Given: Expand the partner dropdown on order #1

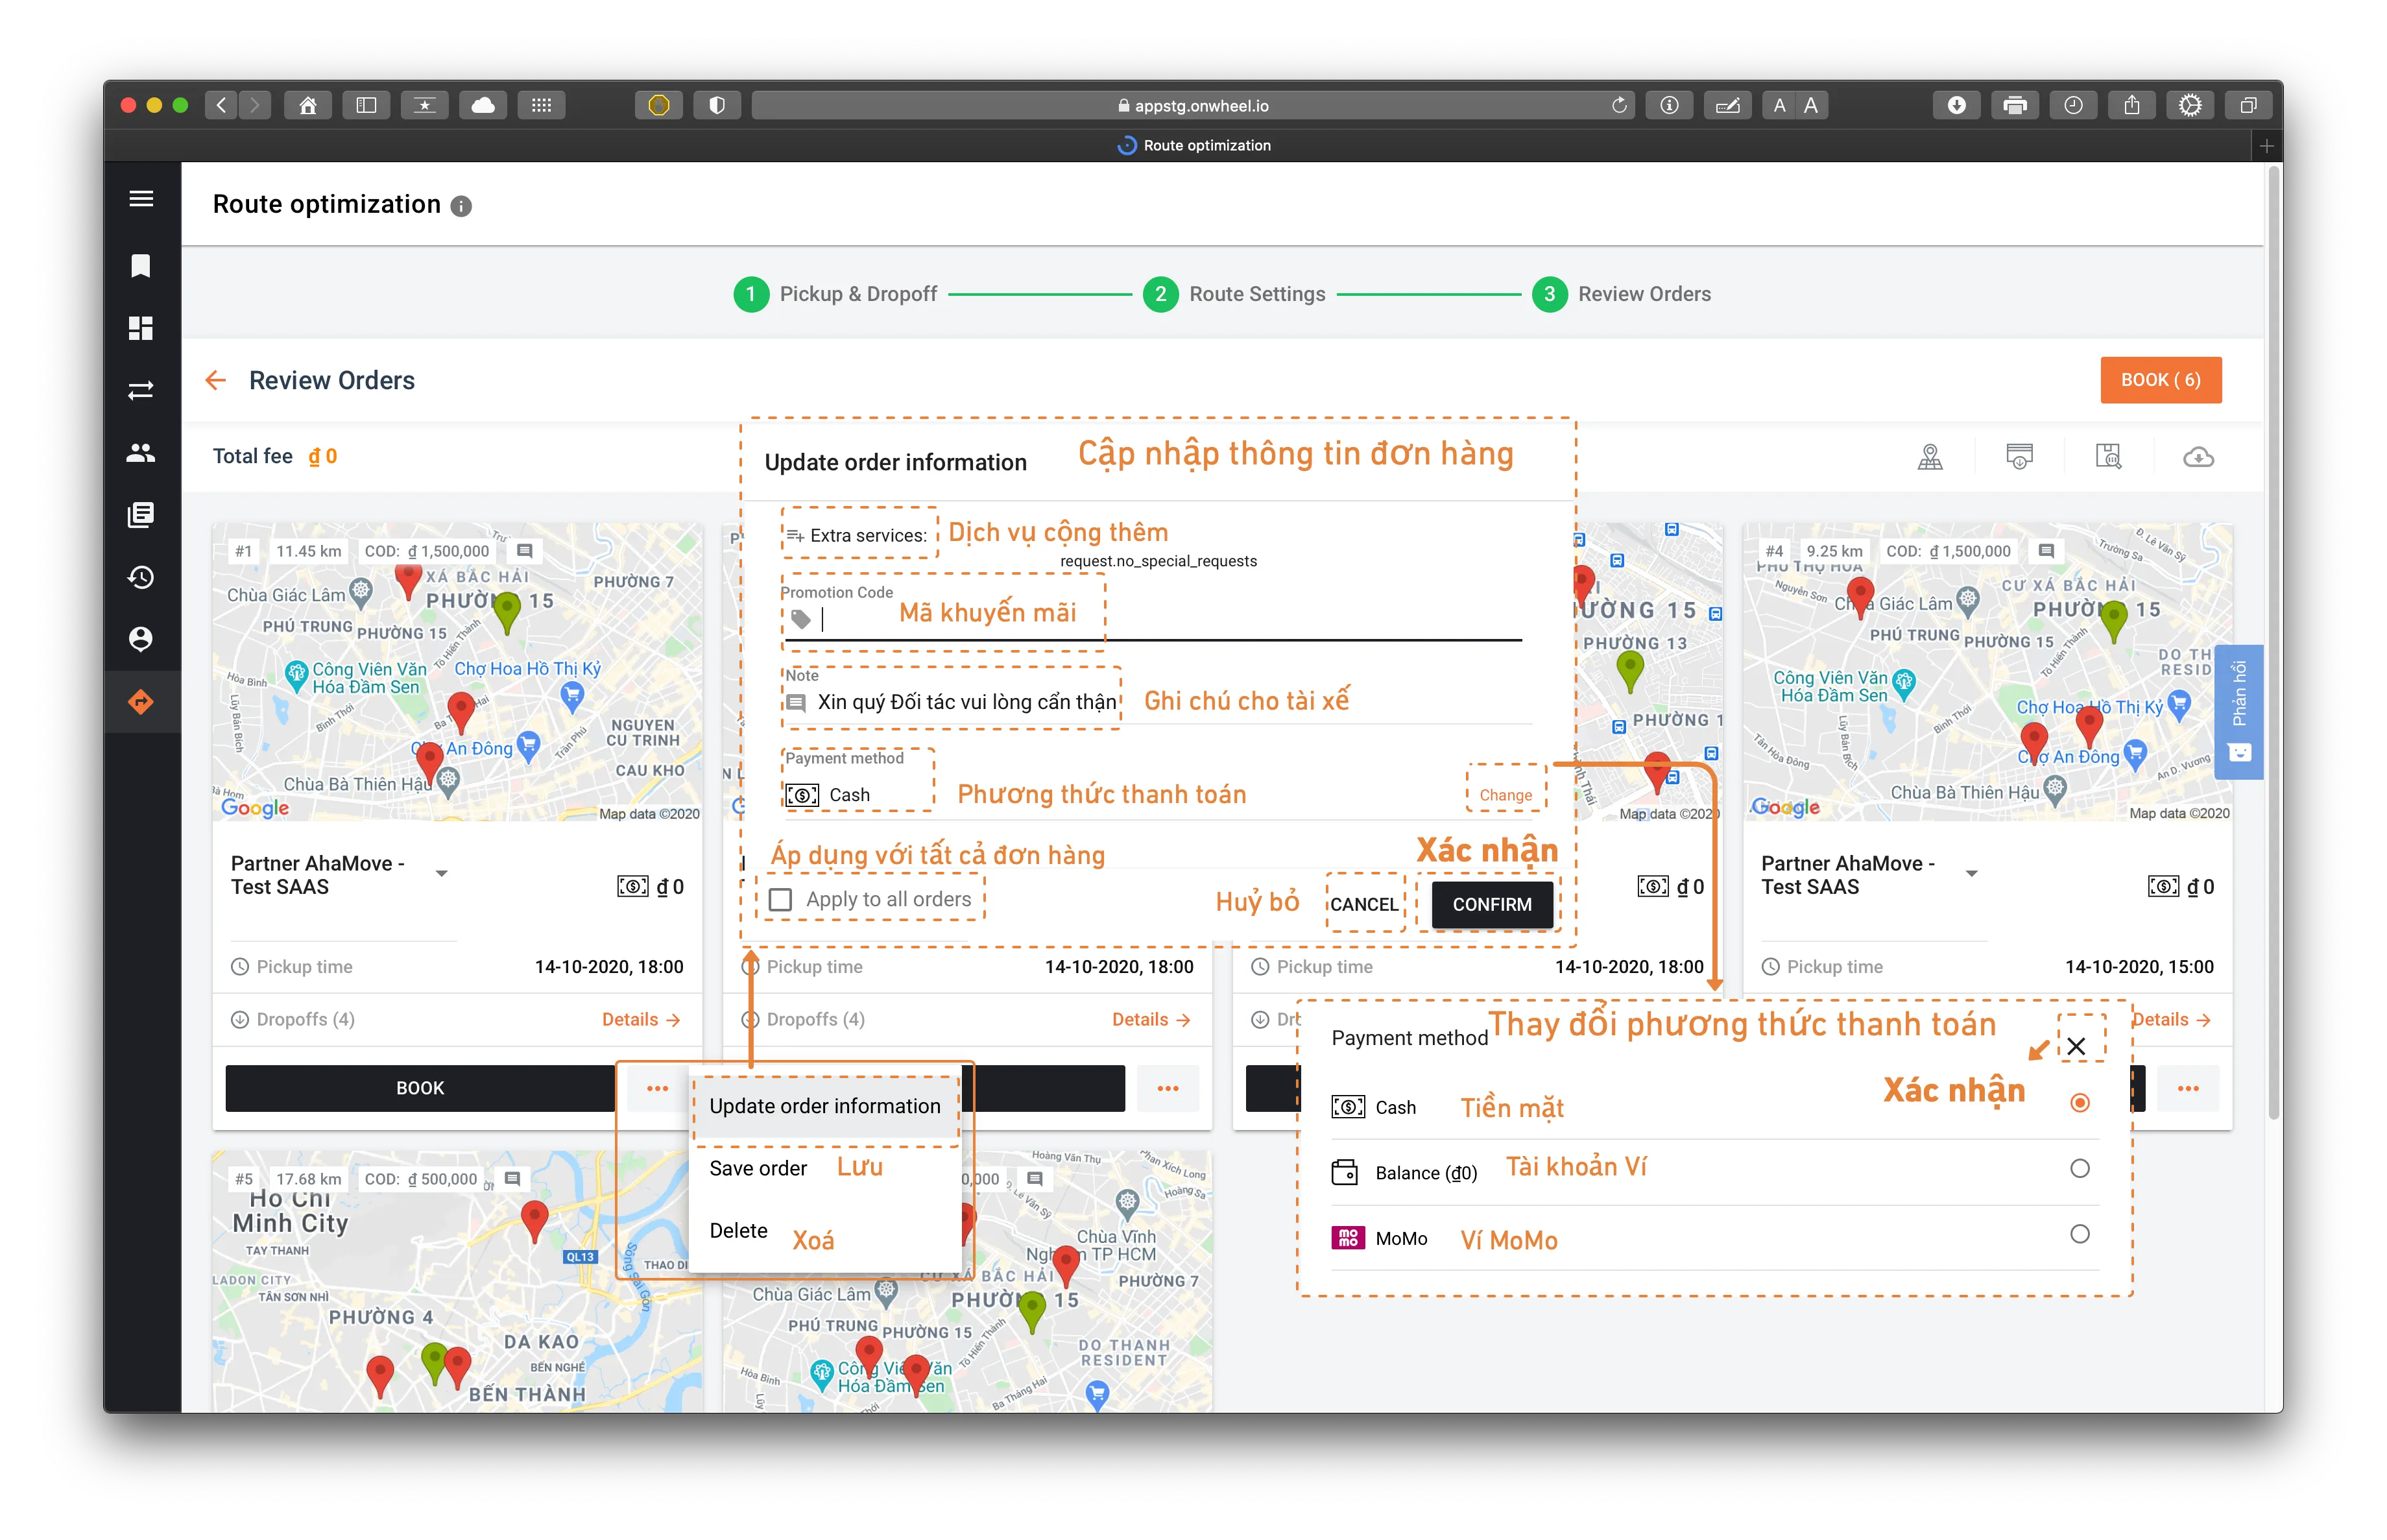Looking at the screenshot, I should (441, 874).
